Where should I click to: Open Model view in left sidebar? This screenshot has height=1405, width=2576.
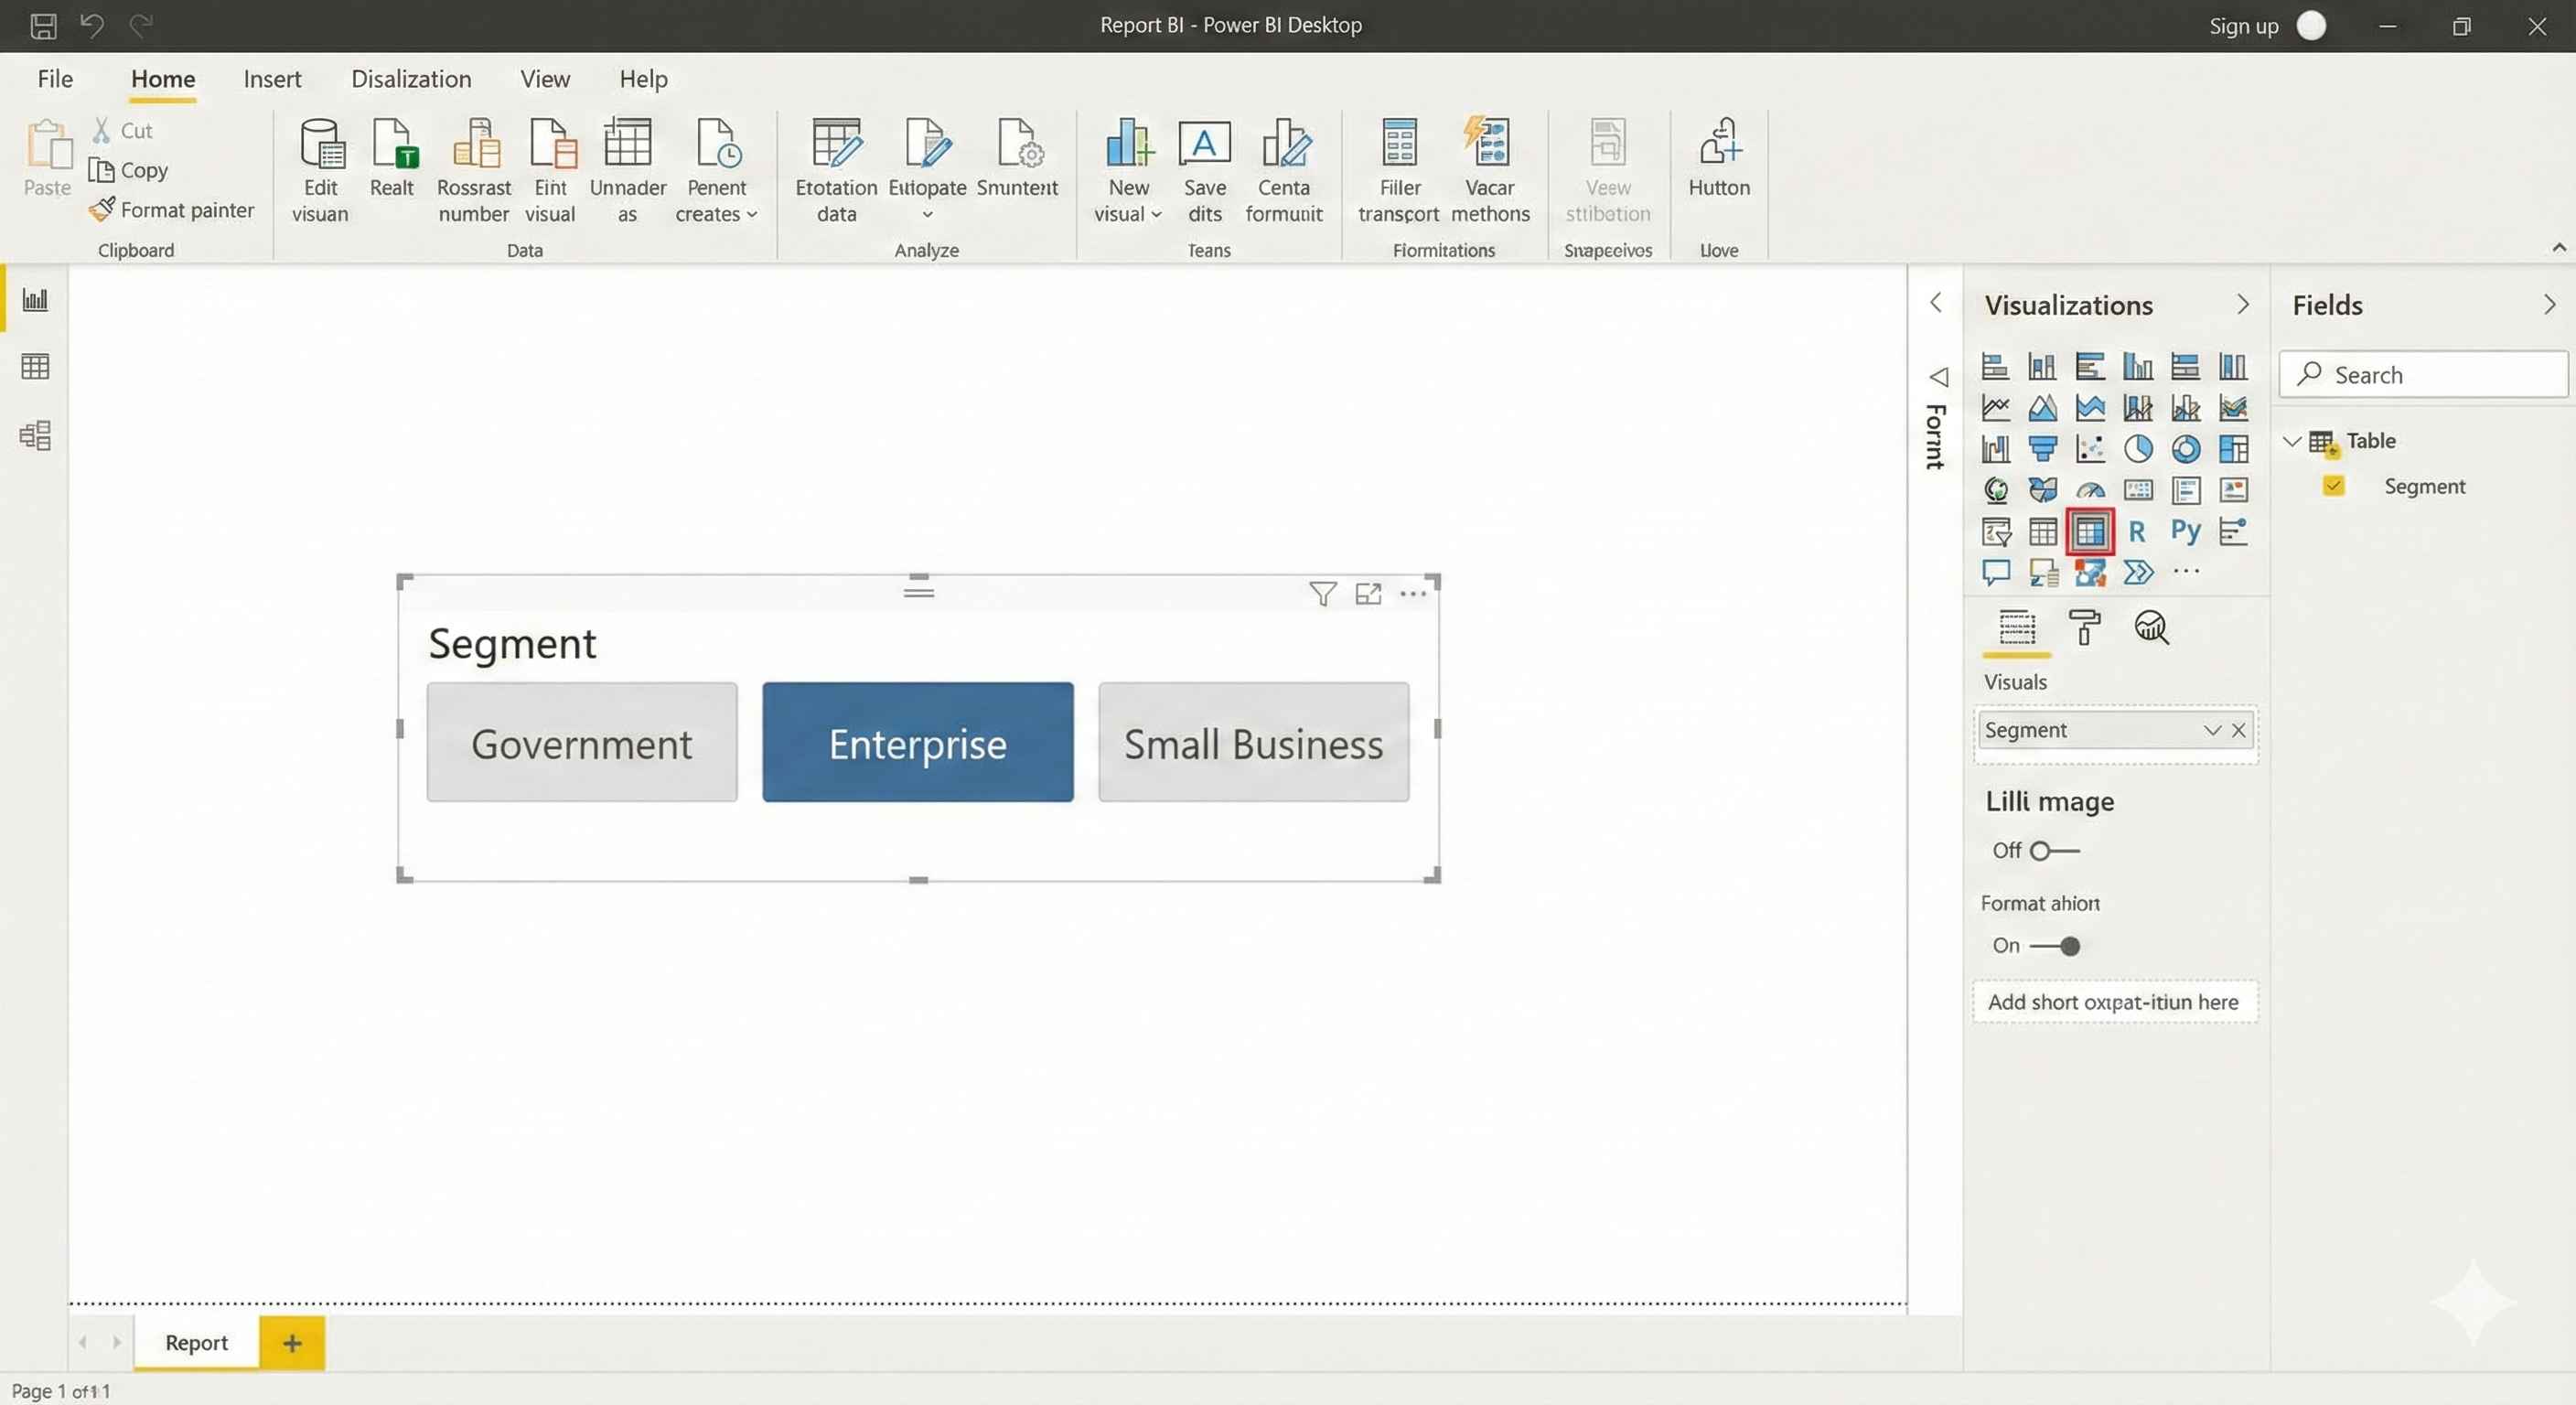click(35, 435)
